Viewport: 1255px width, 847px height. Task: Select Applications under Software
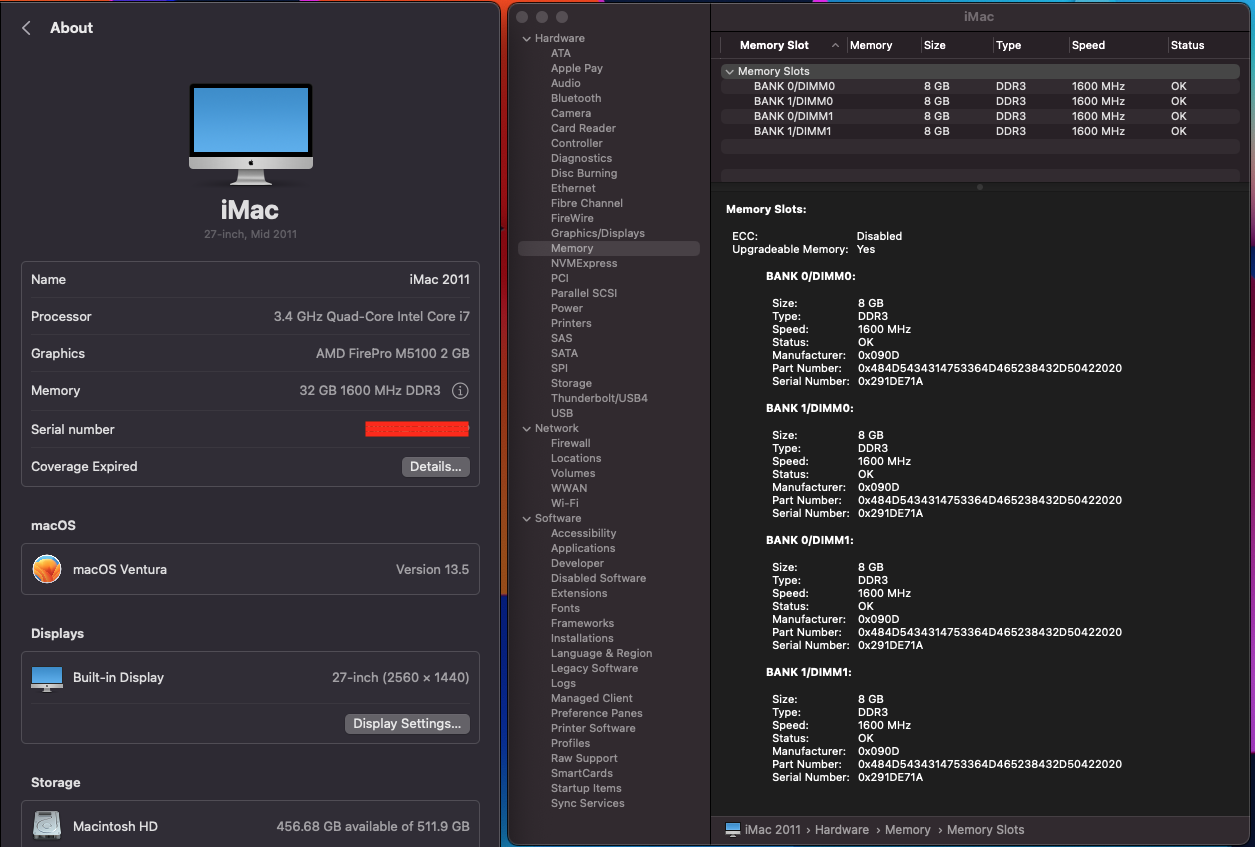[583, 549]
